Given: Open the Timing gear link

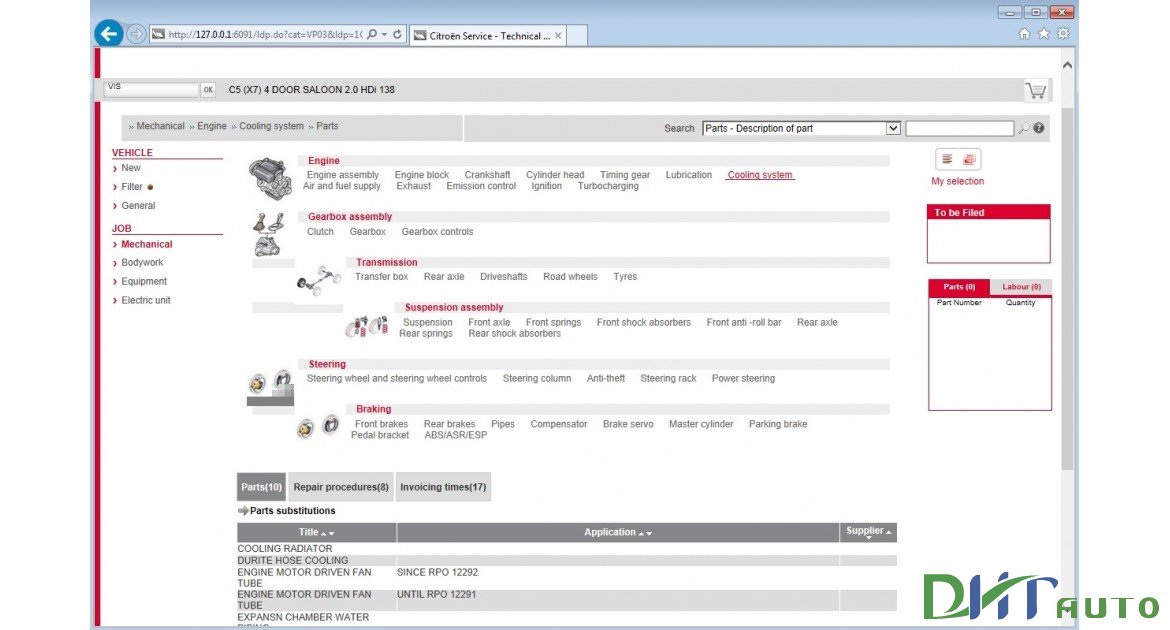Looking at the screenshot, I should (625, 175).
